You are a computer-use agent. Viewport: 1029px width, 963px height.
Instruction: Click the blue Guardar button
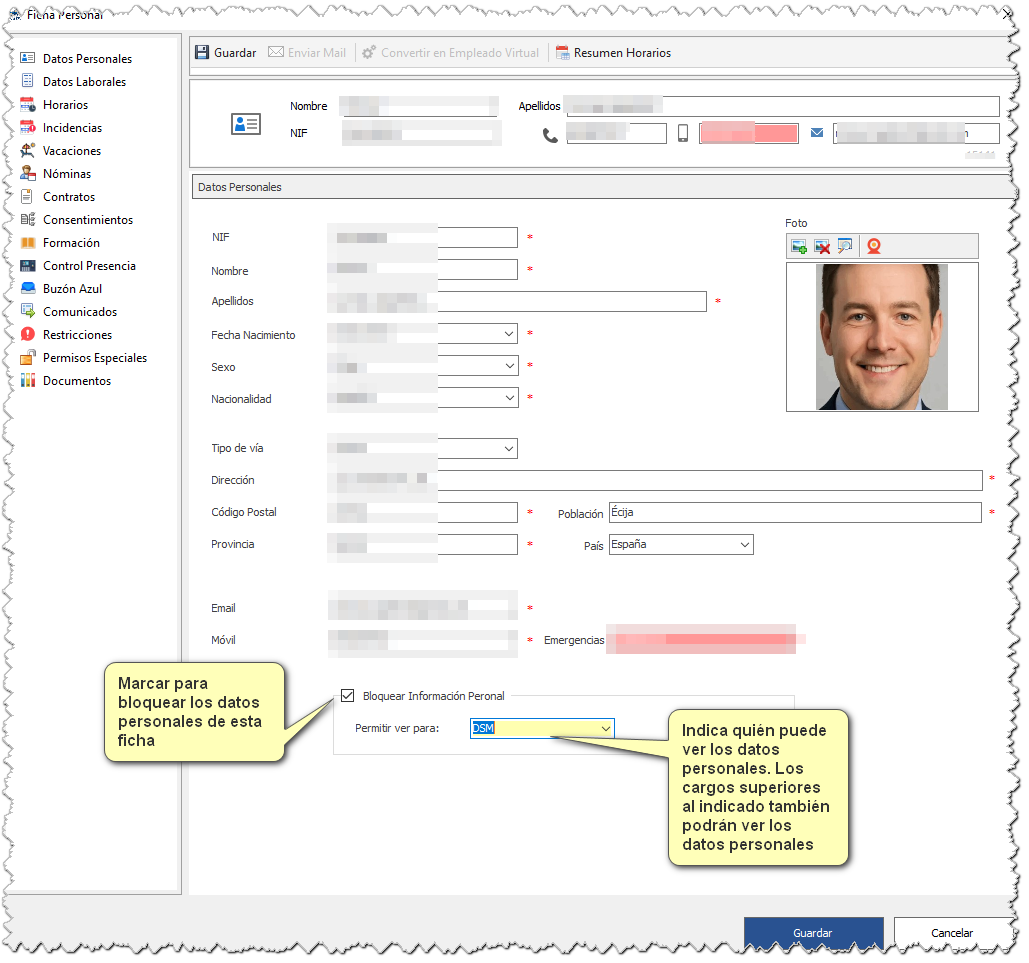pos(813,933)
